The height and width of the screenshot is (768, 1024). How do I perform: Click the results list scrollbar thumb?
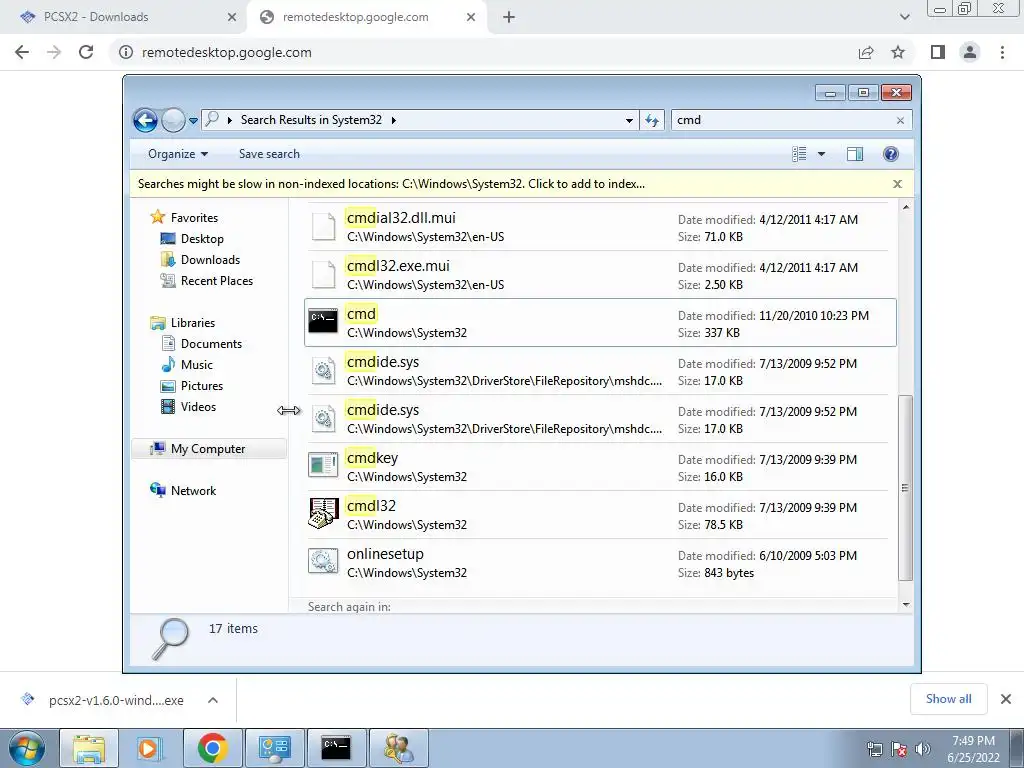905,488
